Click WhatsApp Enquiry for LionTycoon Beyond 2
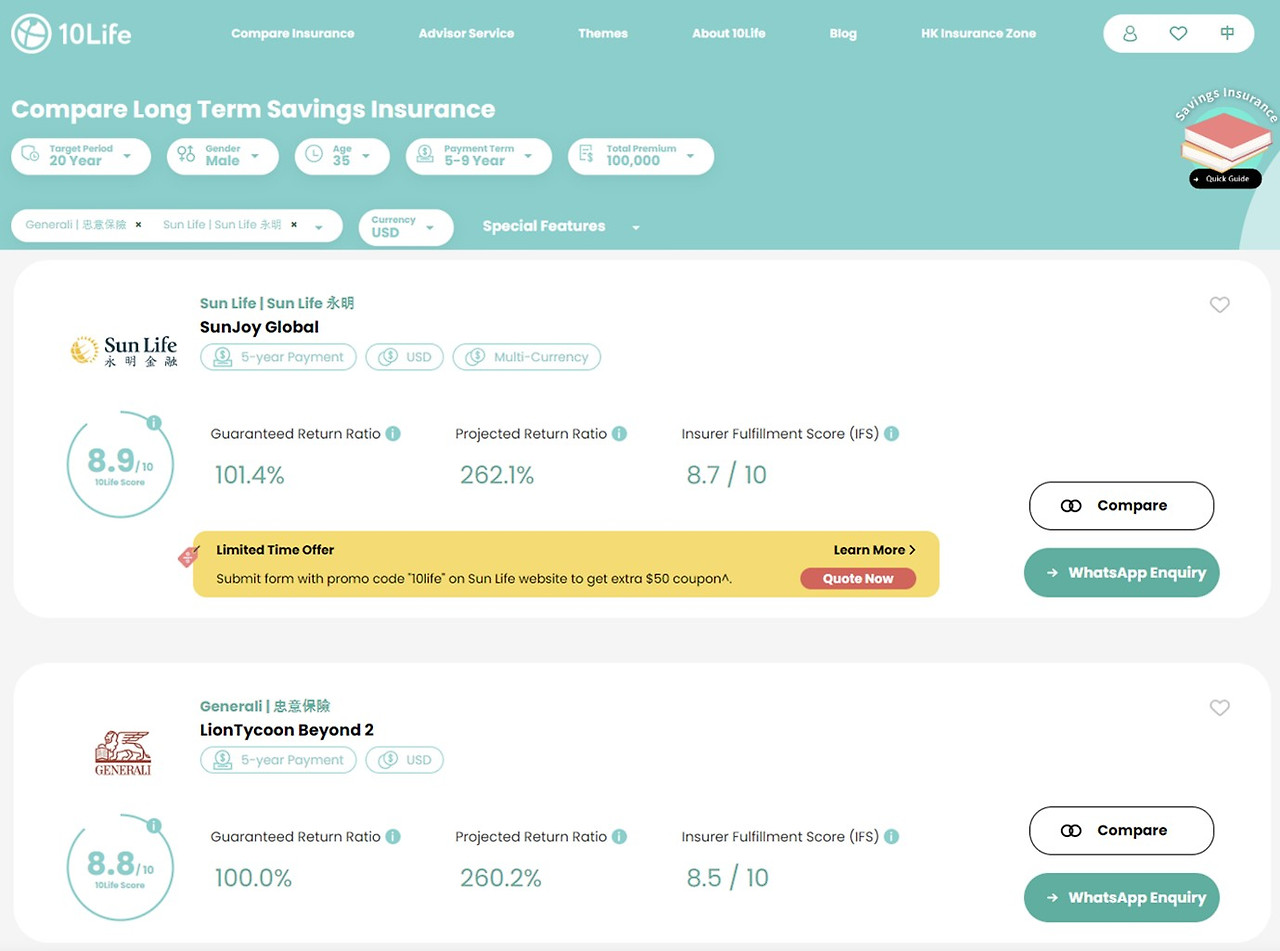Viewport: 1280px width, 951px height. (x=1122, y=898)
